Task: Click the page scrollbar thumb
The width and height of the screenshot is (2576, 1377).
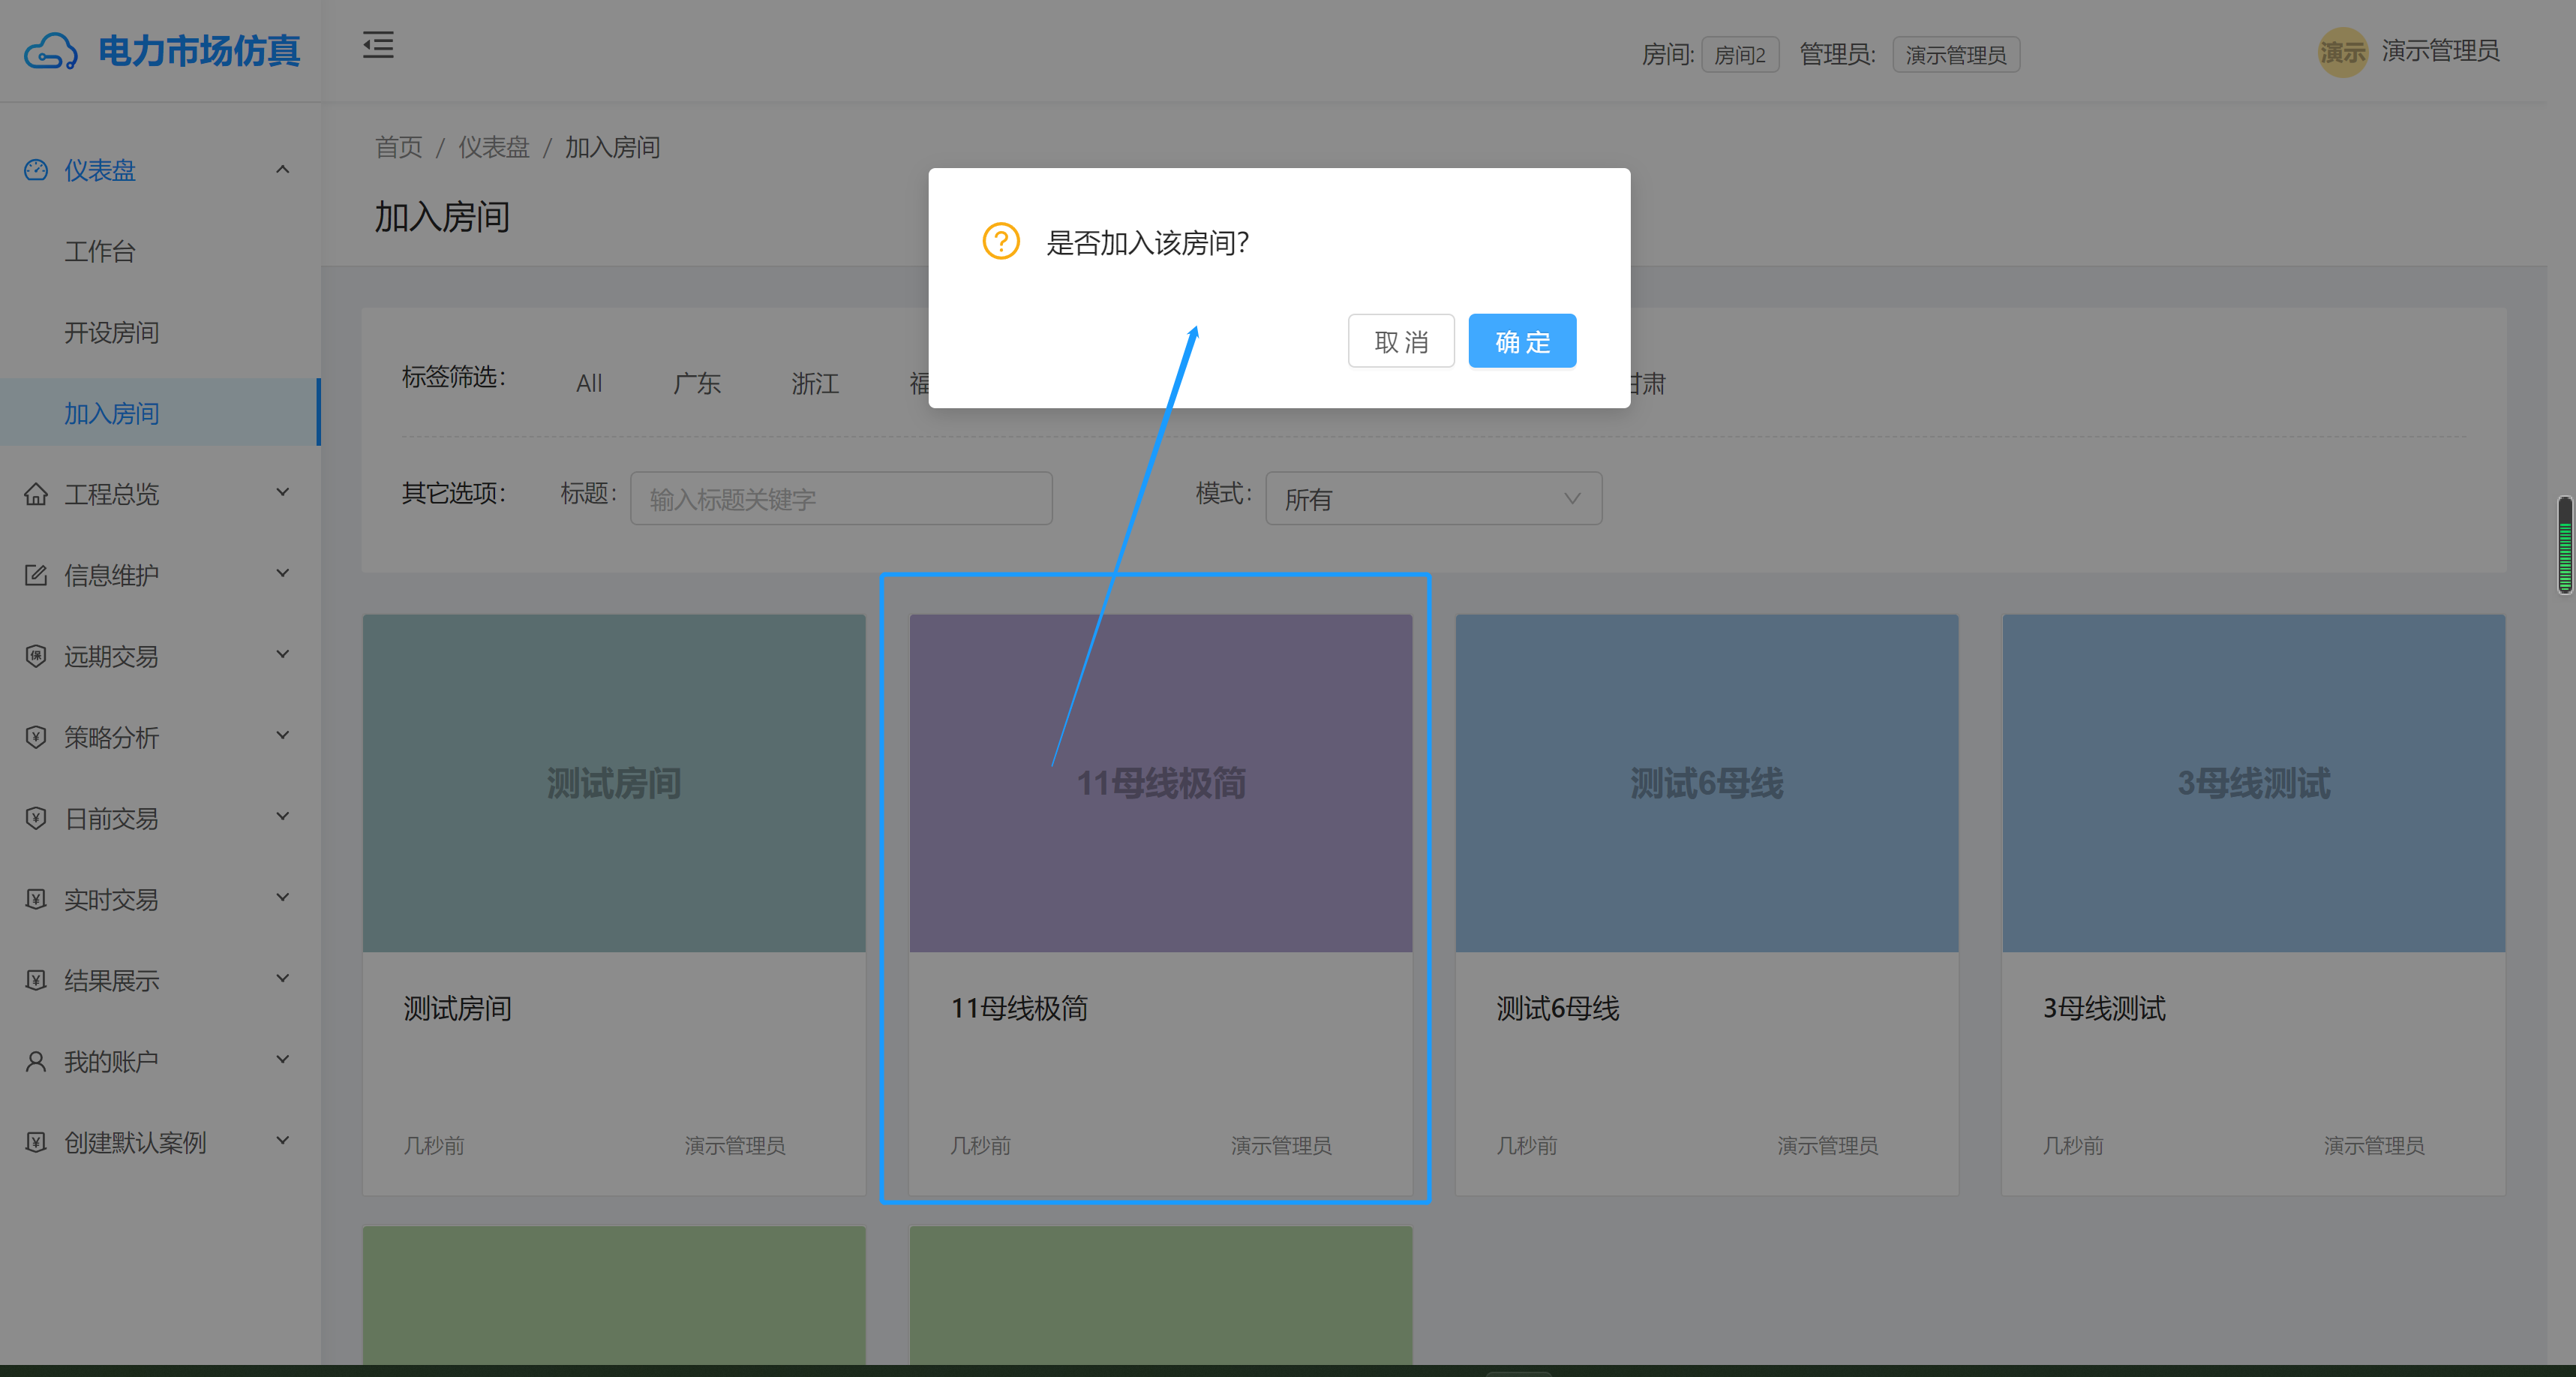Action: pos(2565,545)
